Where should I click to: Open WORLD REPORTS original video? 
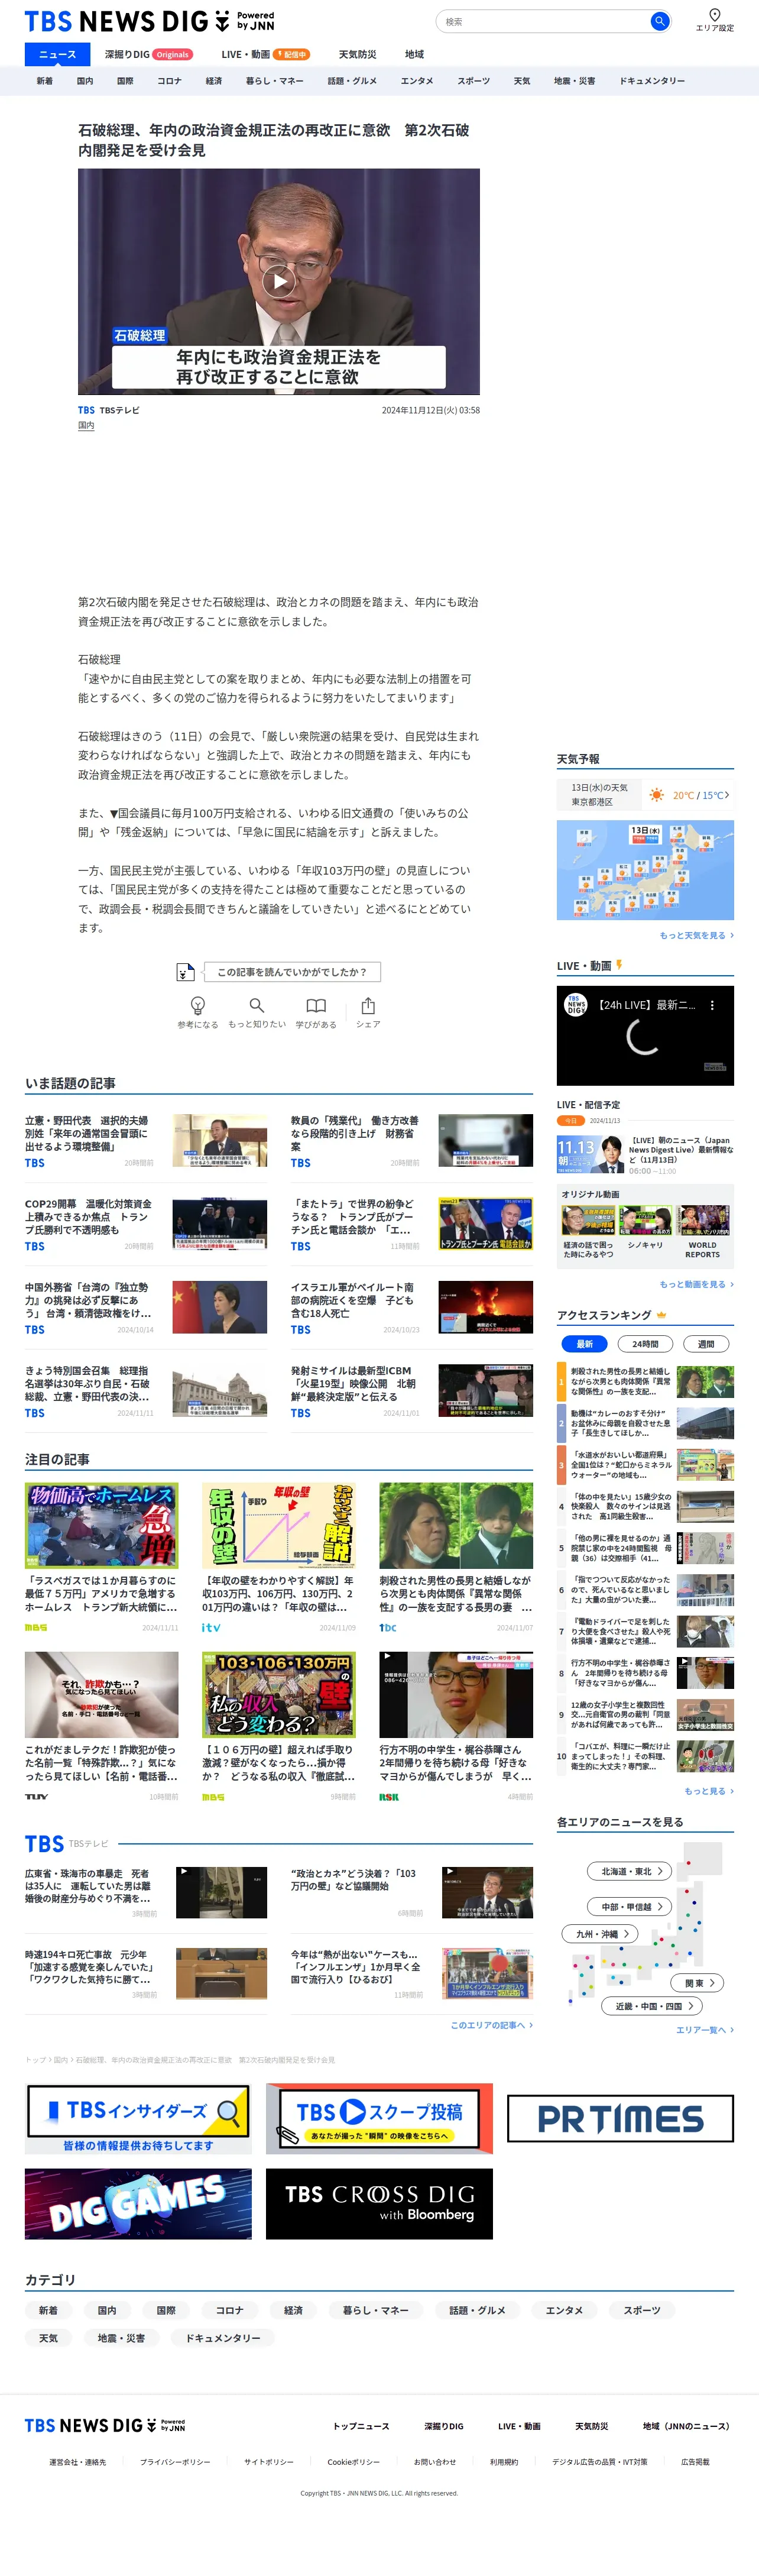703,1232
